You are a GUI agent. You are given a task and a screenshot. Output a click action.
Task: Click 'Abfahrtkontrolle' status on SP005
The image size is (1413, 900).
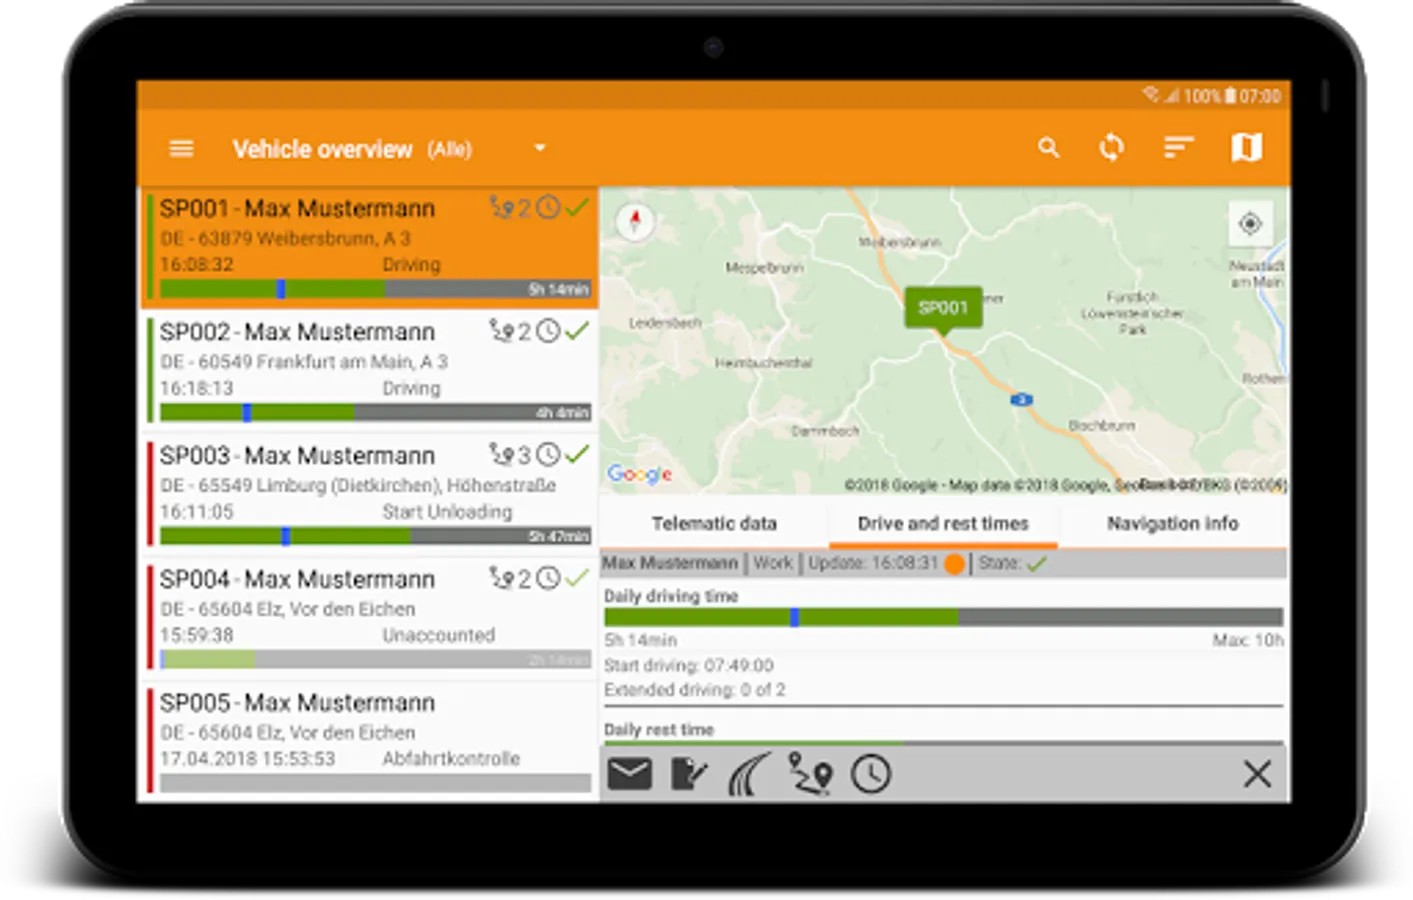point(451,759)
